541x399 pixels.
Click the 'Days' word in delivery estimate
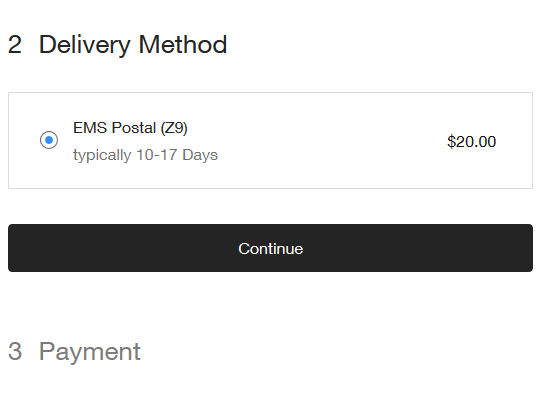click(200, 155)
